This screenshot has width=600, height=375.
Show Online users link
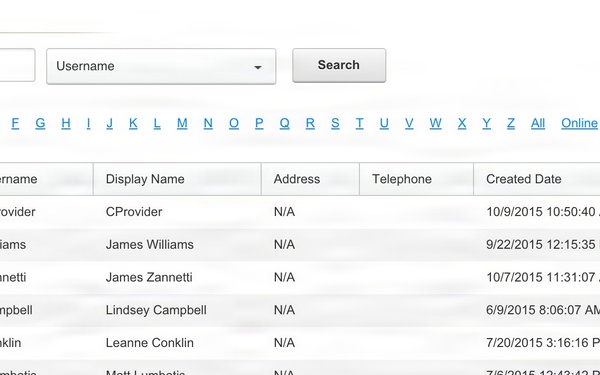[x=579, y=123]
